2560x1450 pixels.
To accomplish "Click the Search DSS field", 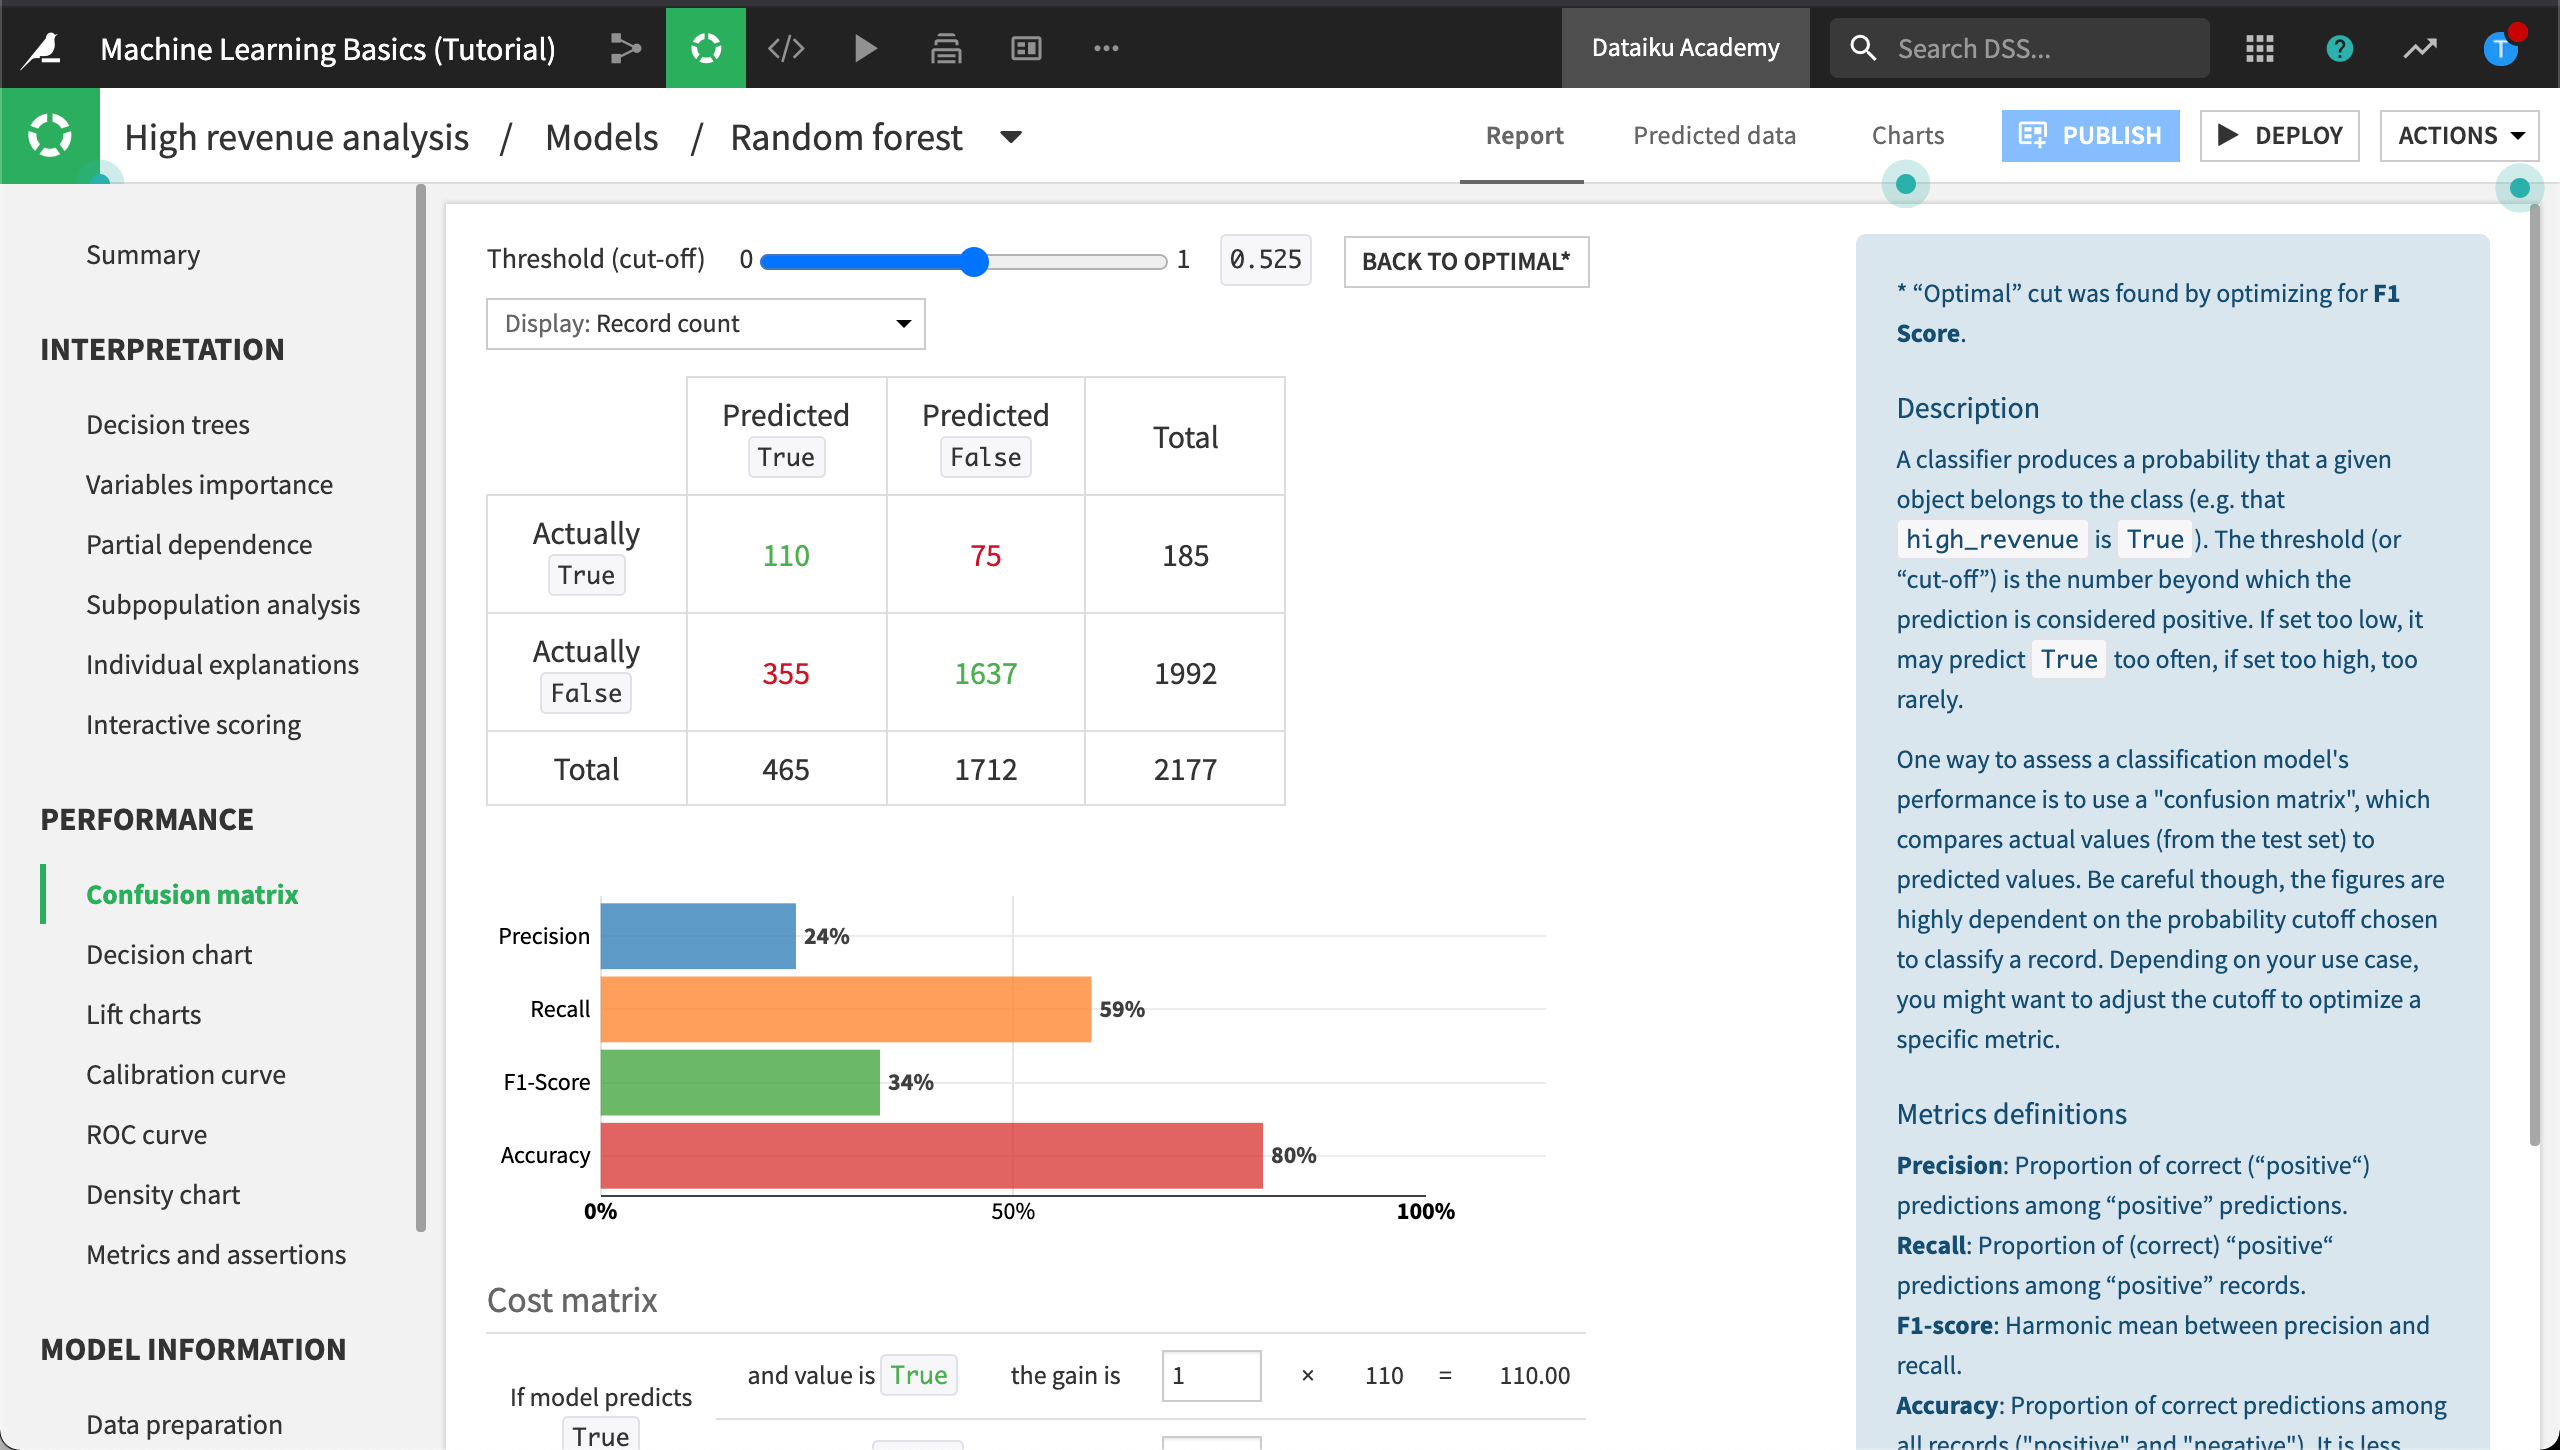I will [2020, 48].
